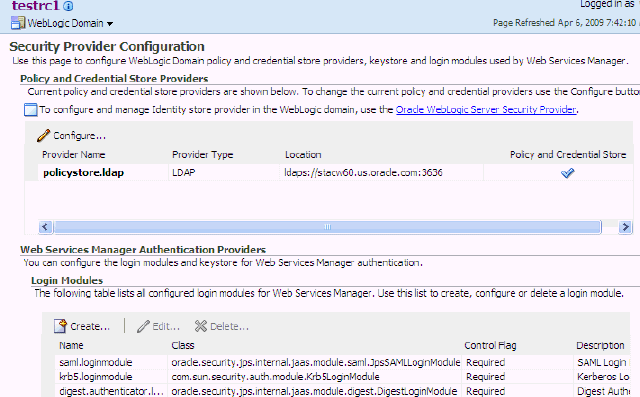
Task: Click the Provider Name column header
Action: coord(73,155)
